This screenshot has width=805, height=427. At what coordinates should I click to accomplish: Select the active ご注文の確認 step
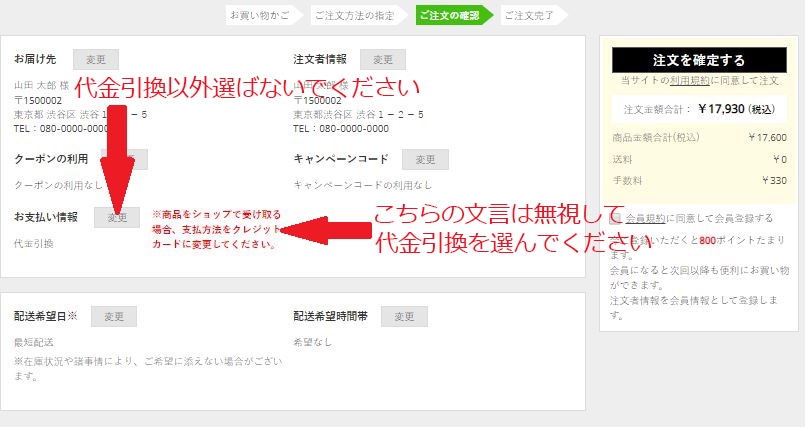tap(450, 15)
